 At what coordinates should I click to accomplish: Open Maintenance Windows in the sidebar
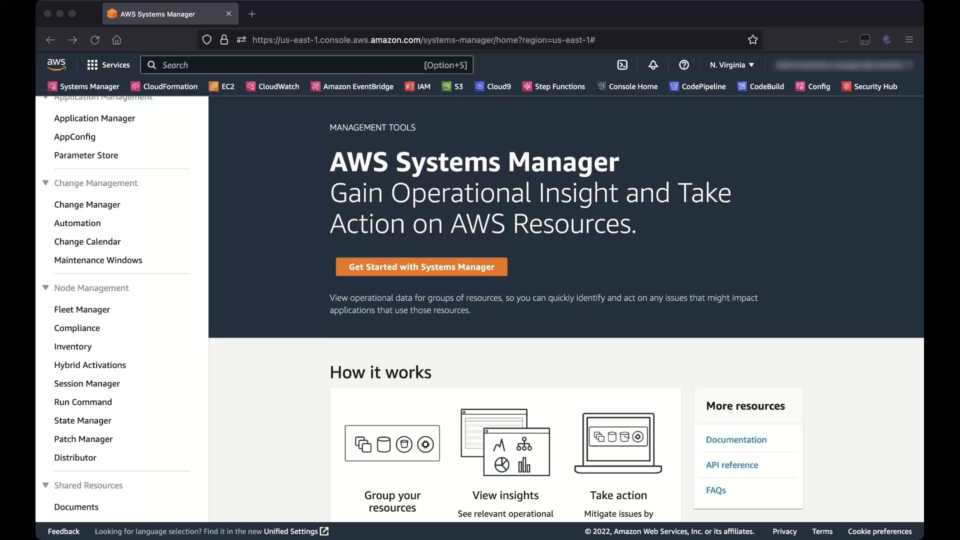coord(98,260)
